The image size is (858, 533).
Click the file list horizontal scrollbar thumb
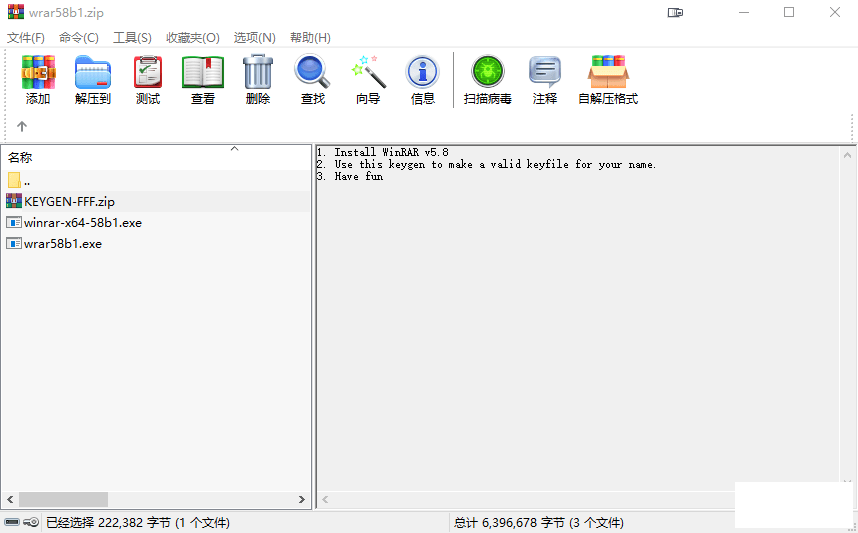click(x=63, y=499)
